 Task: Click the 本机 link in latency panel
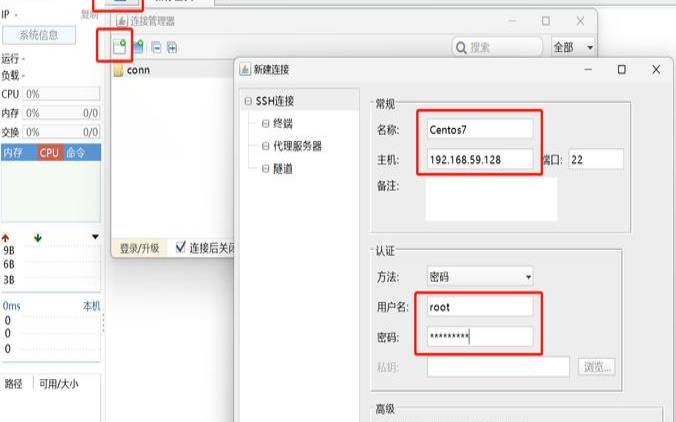point(91,306)
